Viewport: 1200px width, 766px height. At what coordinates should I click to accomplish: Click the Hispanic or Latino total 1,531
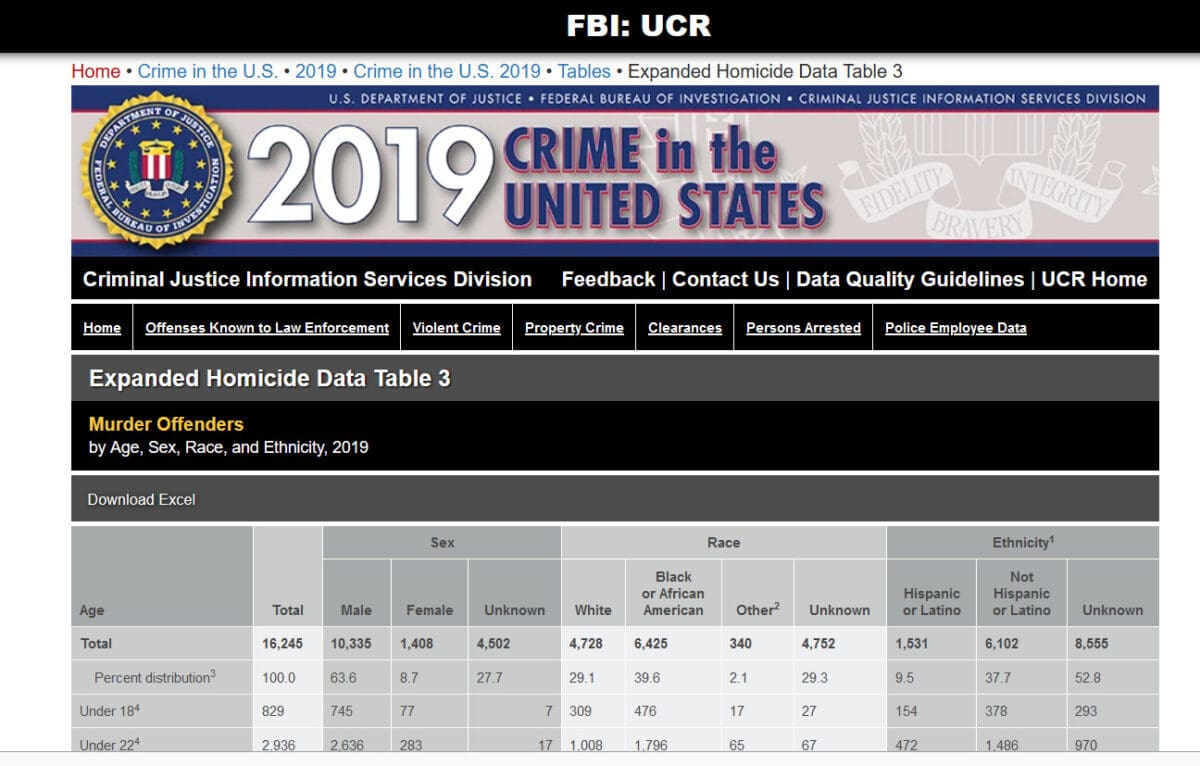coord(913,644)
